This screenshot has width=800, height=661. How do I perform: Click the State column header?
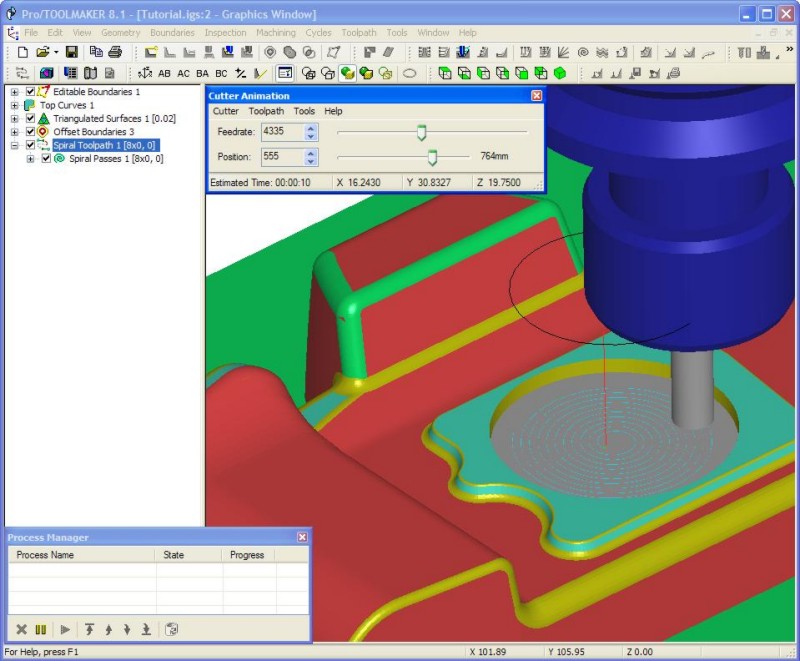(189, 555)
